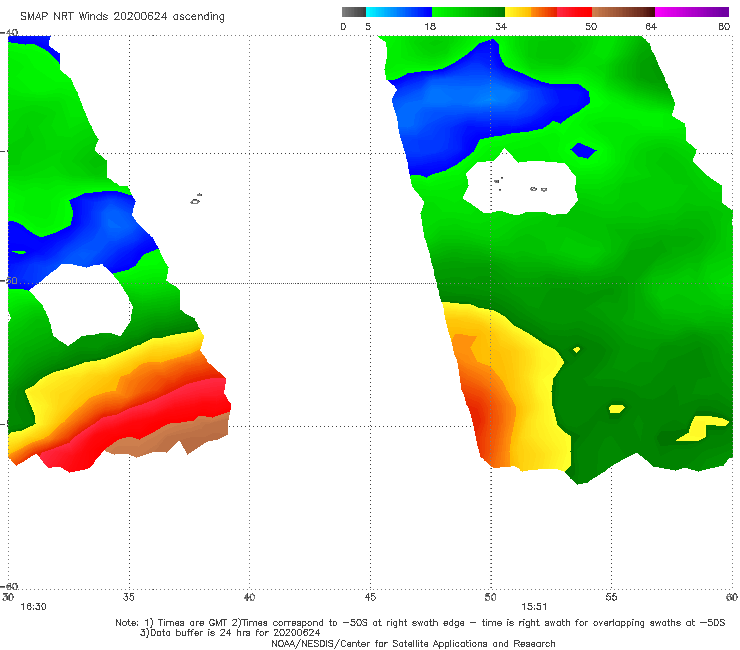Click the swath time '16:30'
Image resolution: width=740 pixels, height=650 pixels.
point(33,607)
